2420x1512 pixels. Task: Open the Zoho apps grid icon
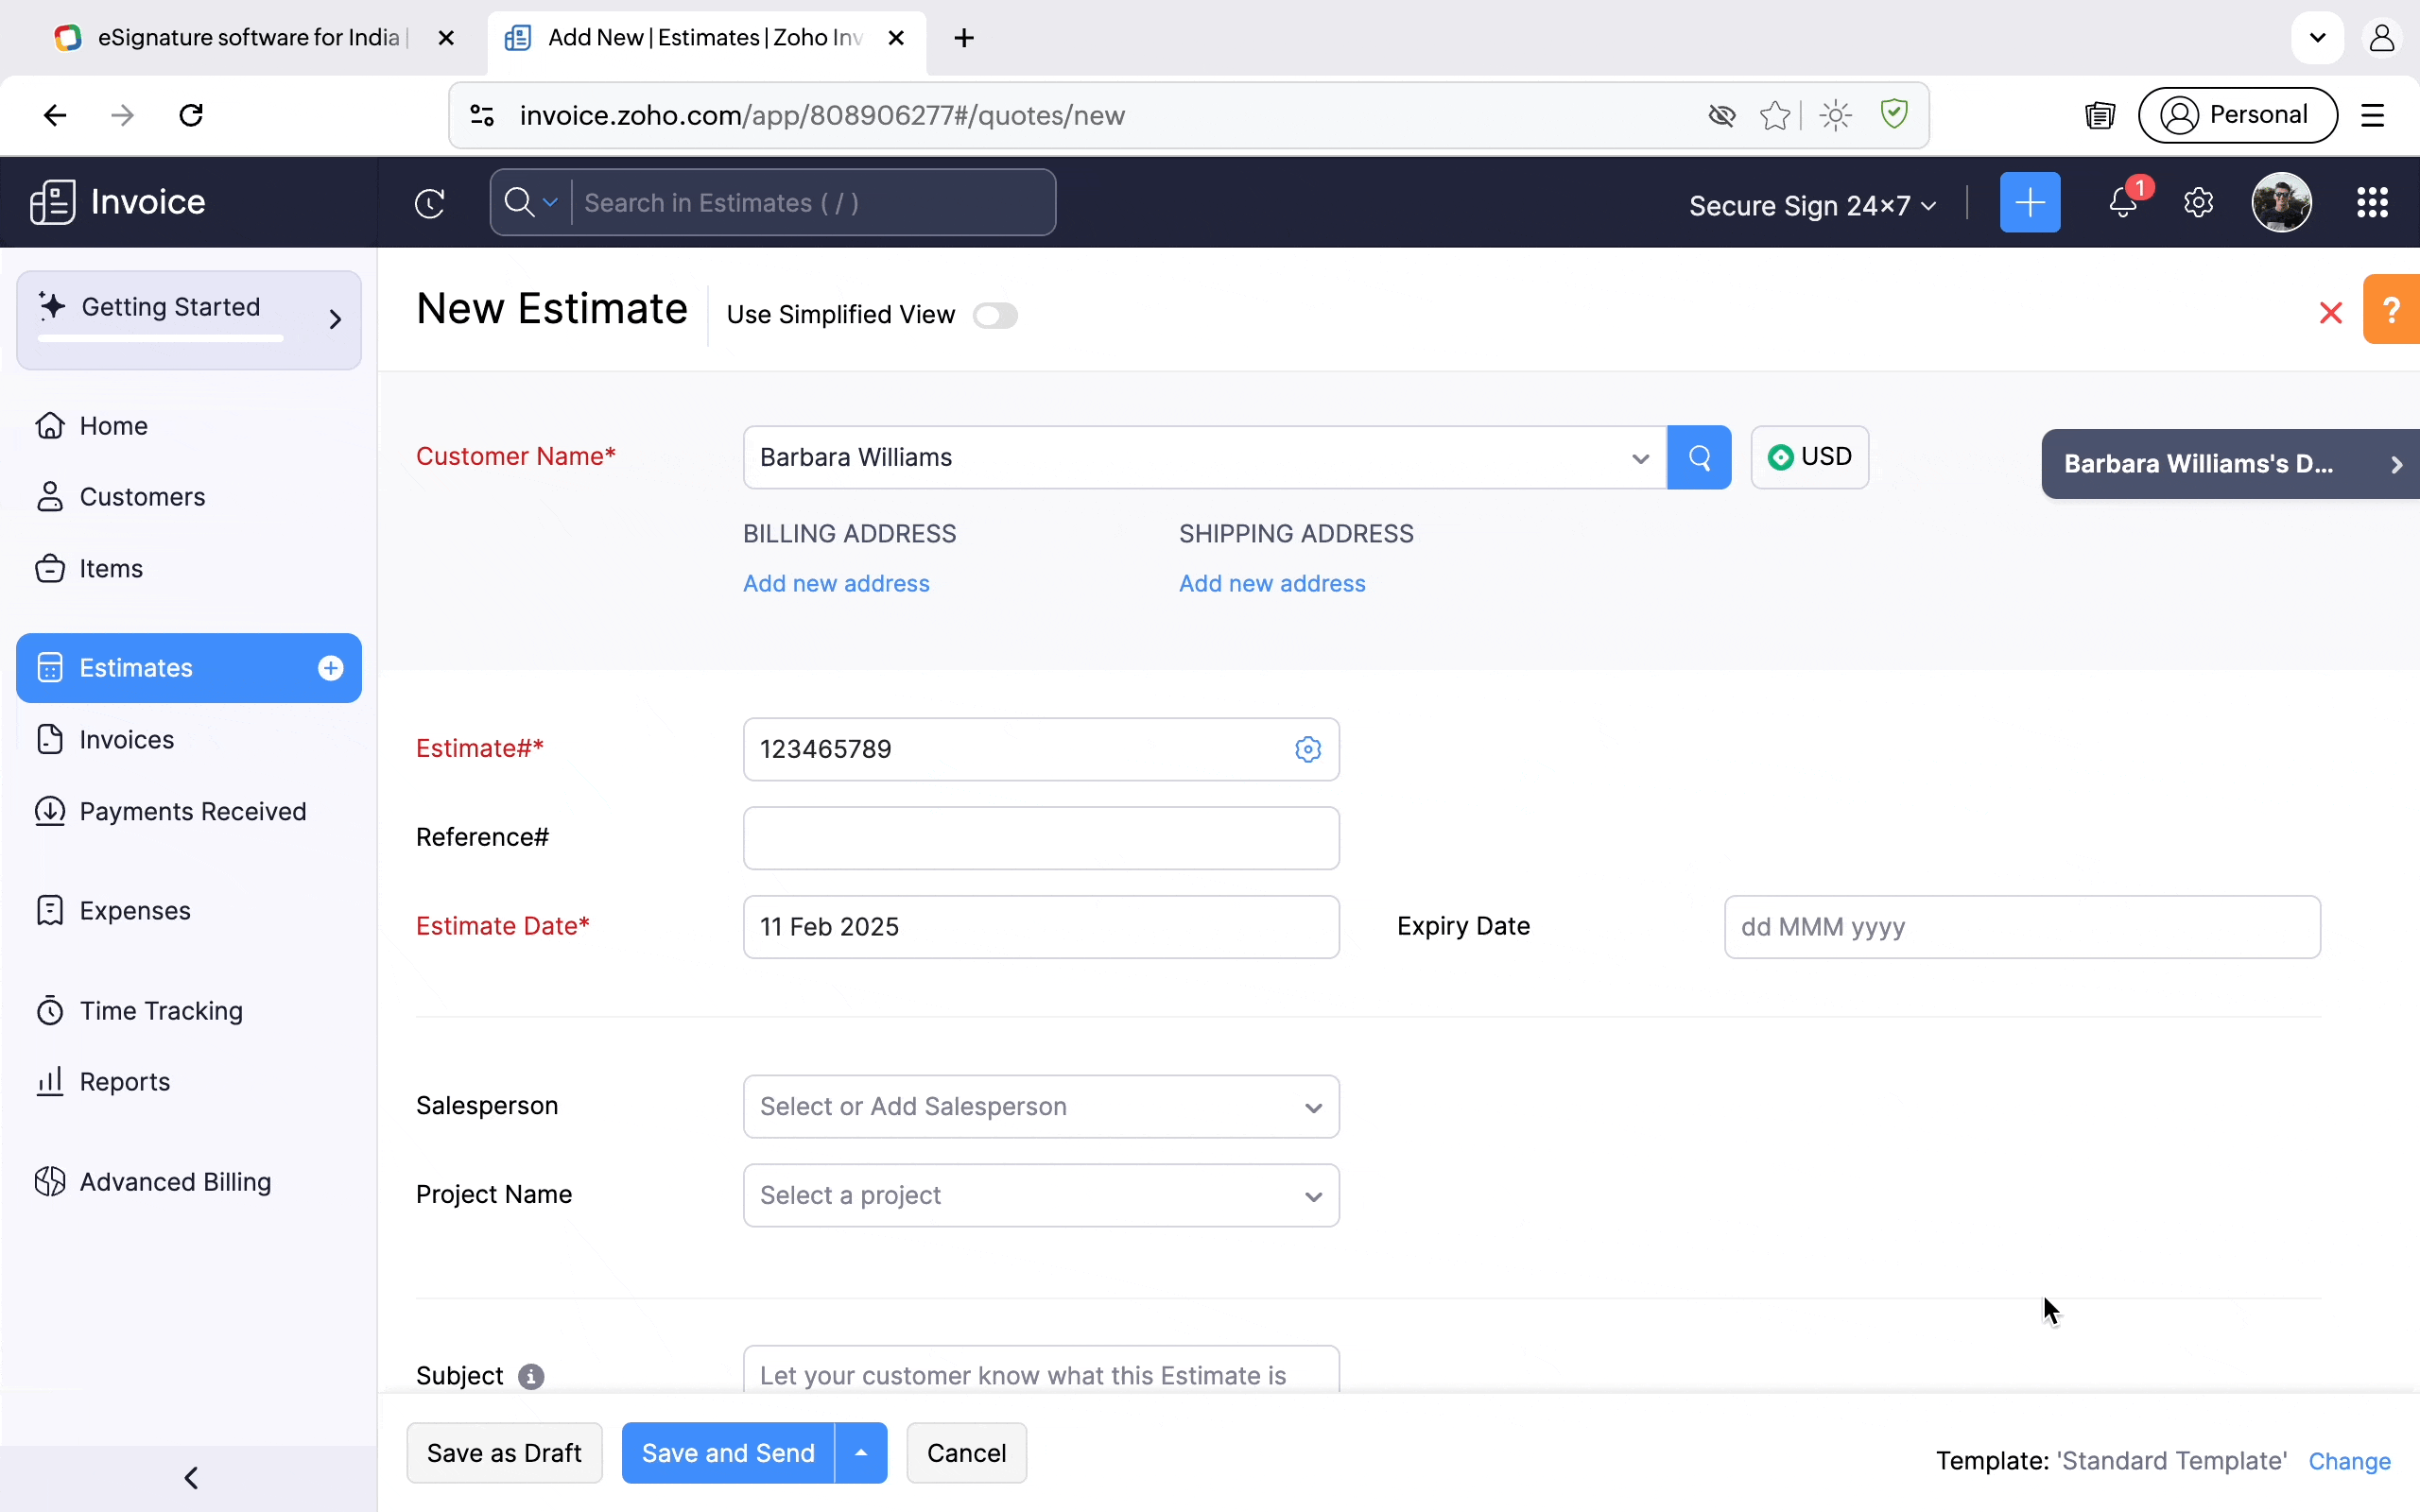point(2372,203)
